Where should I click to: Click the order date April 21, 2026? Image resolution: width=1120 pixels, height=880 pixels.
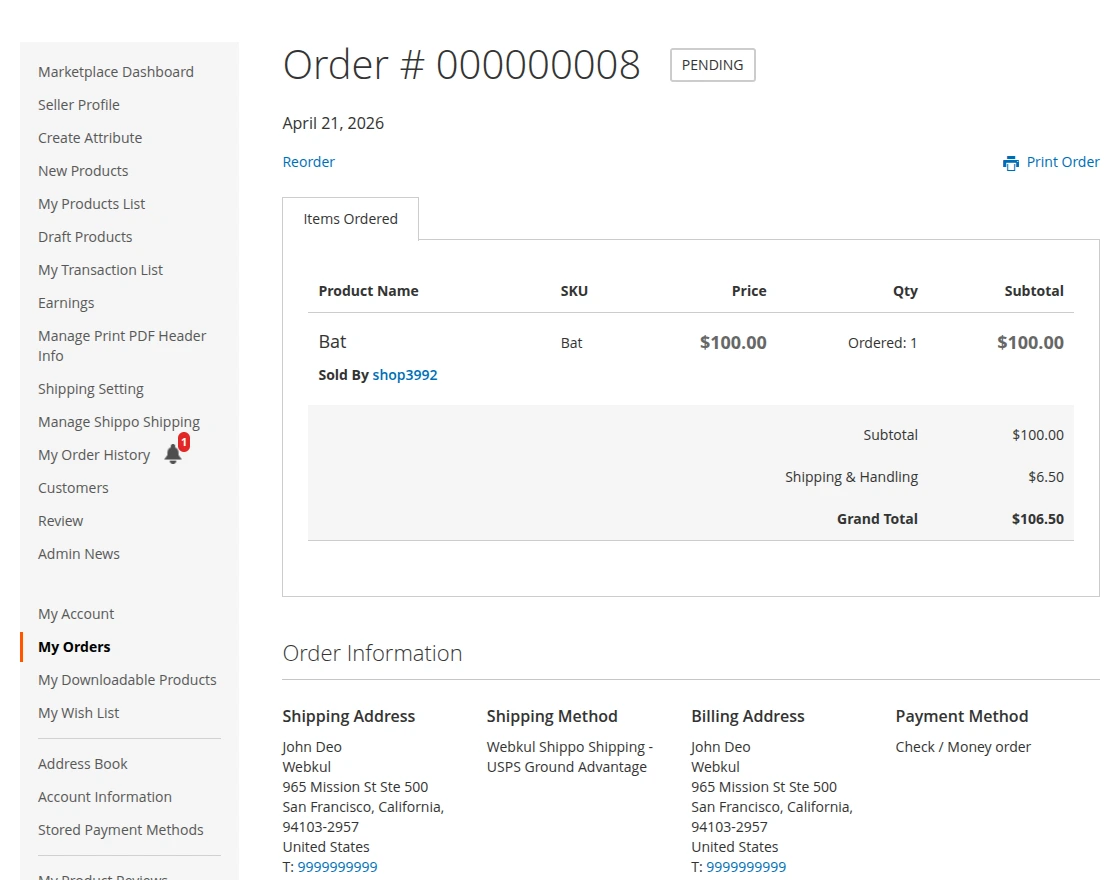click(x=333, y=124)
